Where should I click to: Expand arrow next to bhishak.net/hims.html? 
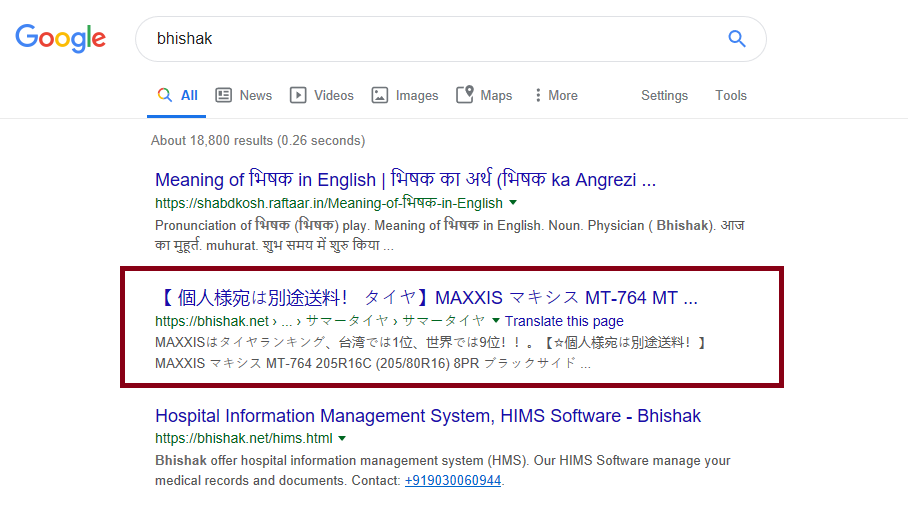point(342,438)
